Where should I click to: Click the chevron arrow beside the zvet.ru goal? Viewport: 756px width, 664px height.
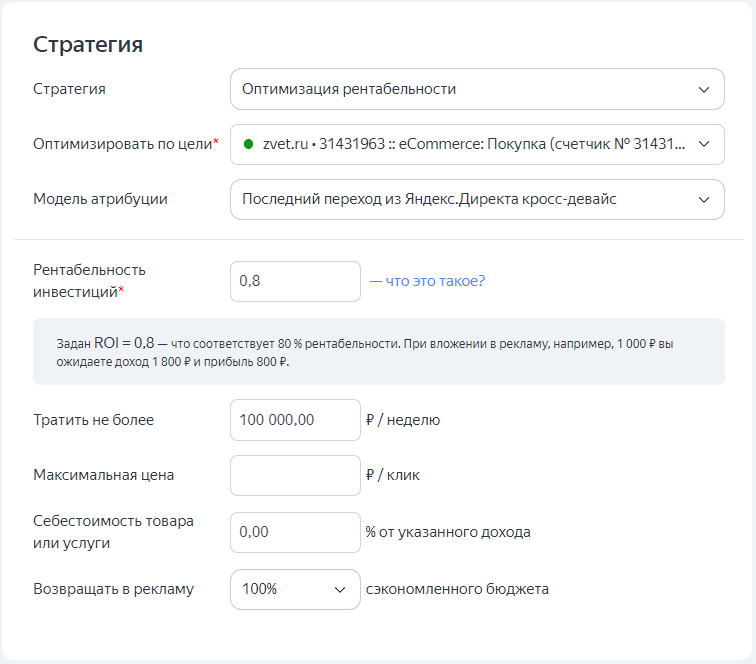coord(704,144)
